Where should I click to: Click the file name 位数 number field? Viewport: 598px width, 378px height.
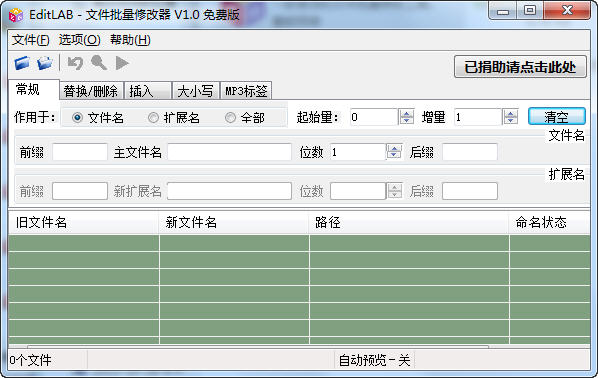(358, 152)
